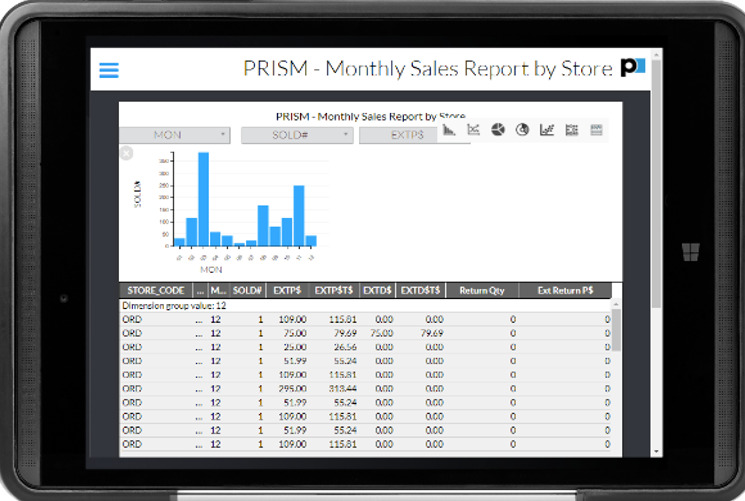745x501 pixels.
Task: Select the bar chart type icon
Action: tap(450, 130)
